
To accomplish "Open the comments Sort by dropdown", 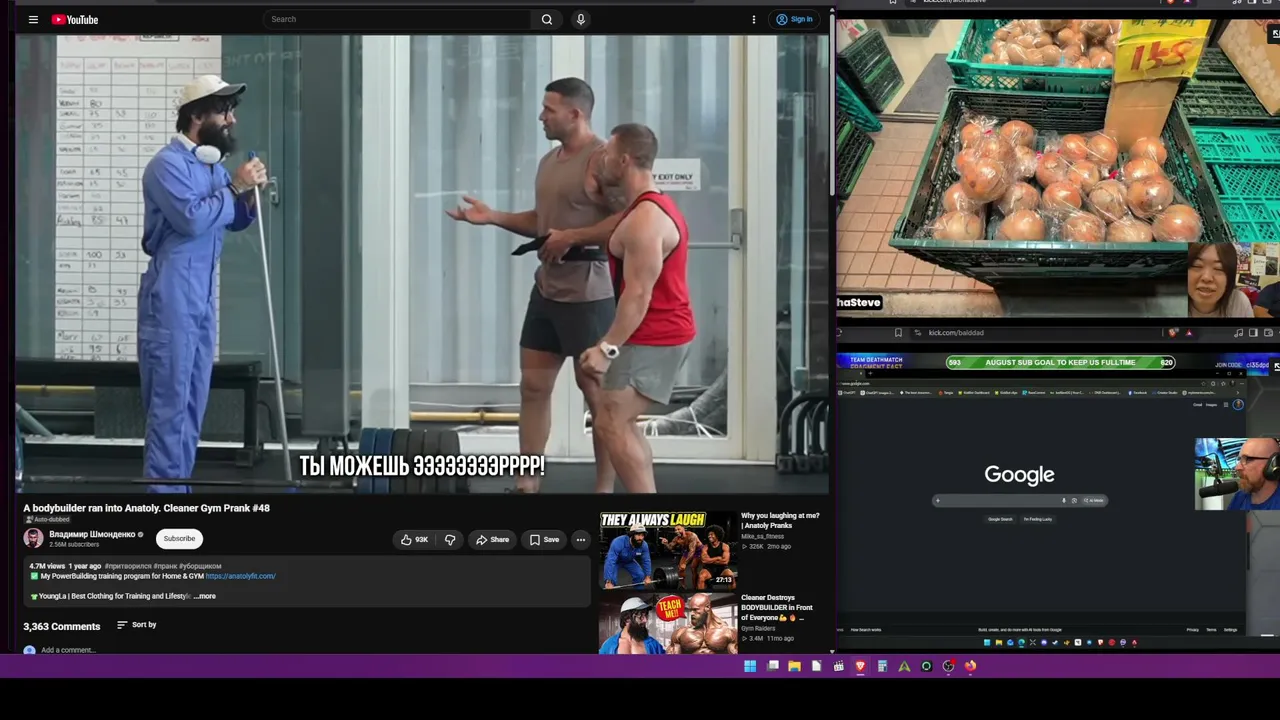I will [137, 625].
